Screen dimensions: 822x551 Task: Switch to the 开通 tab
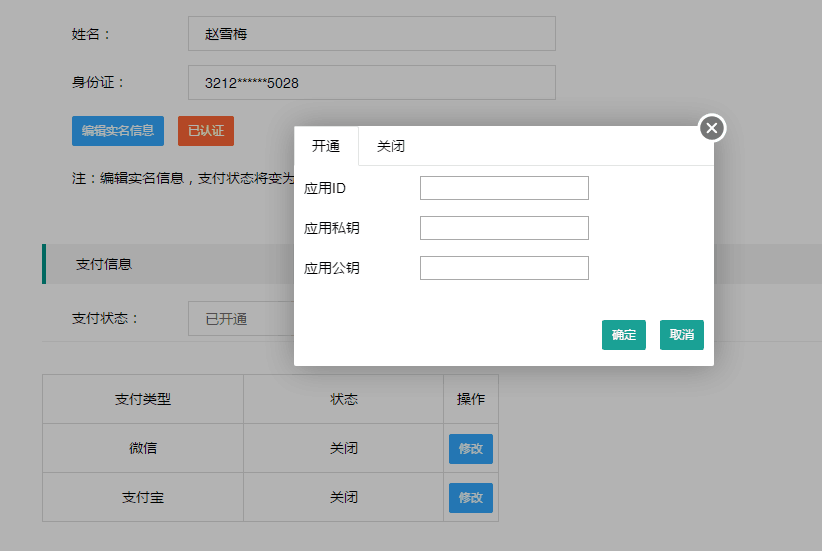click(x=326, y=146)
